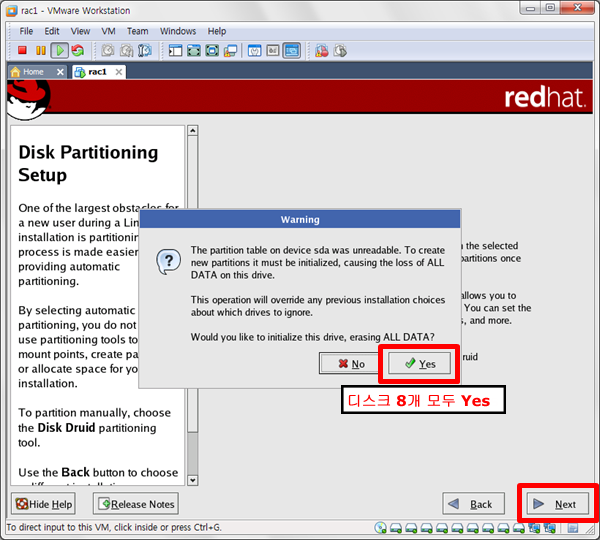
Task: Click the Back button
Action: point(473,504)
